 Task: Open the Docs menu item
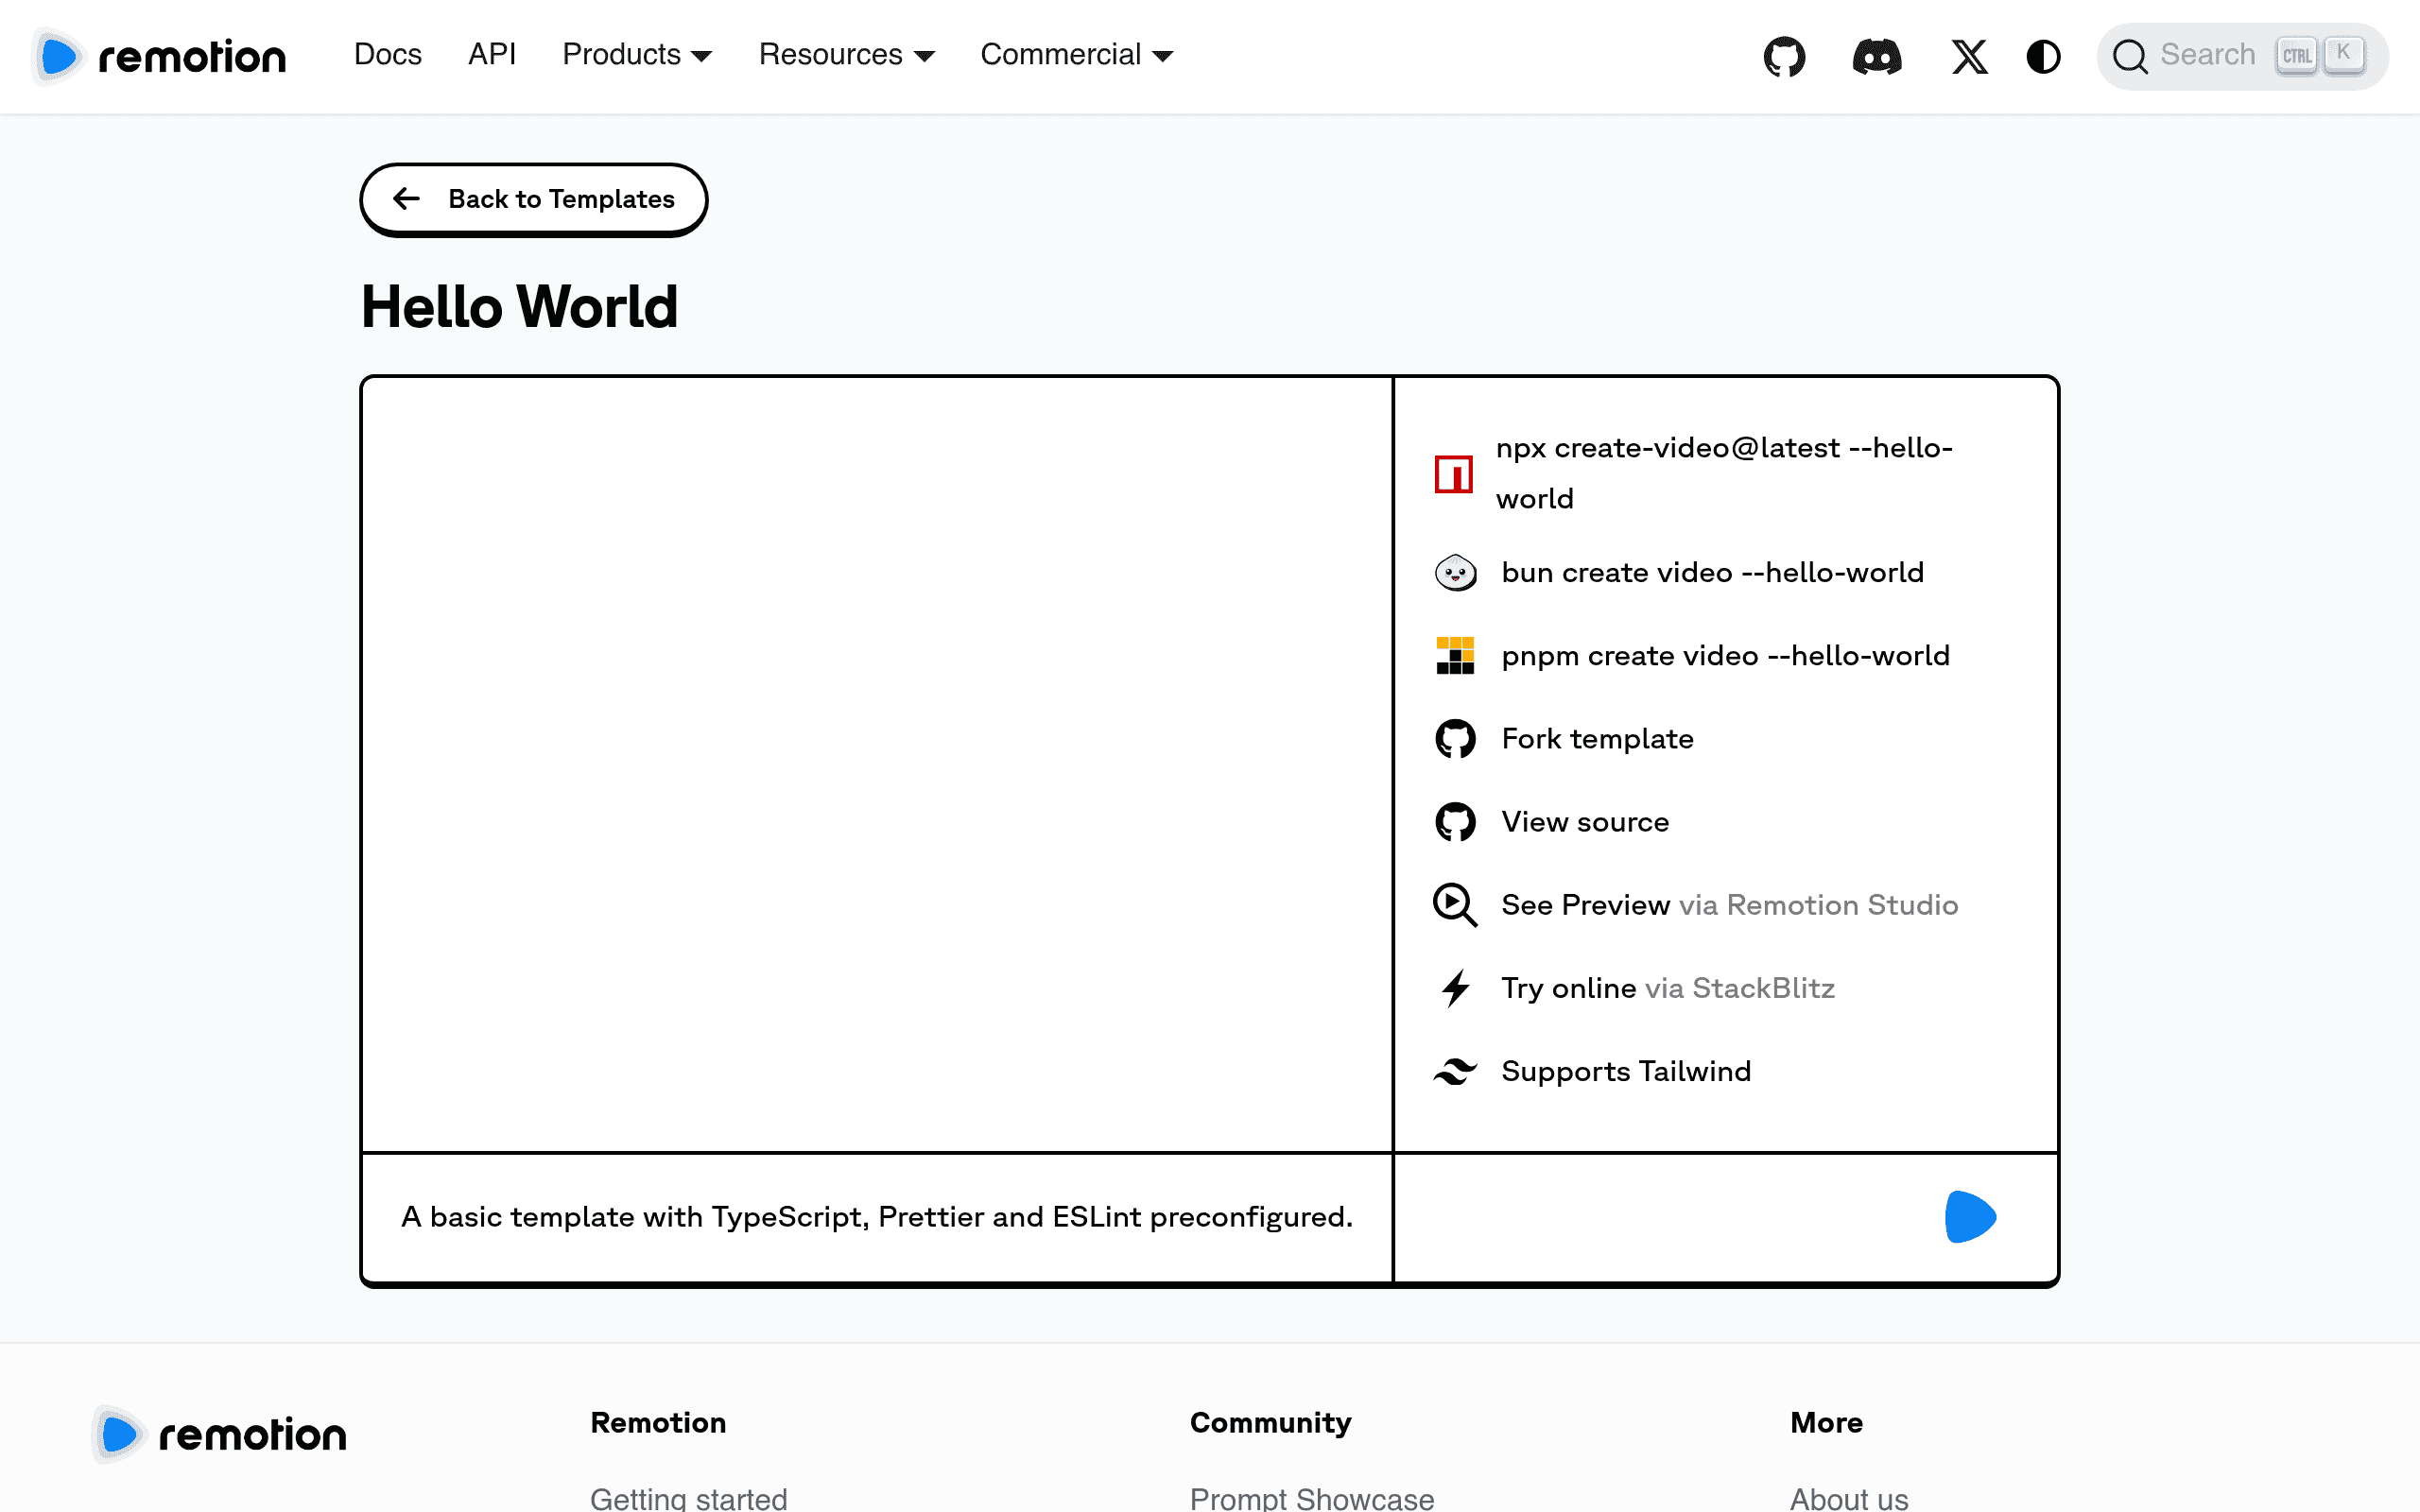[x=388, y=55]
